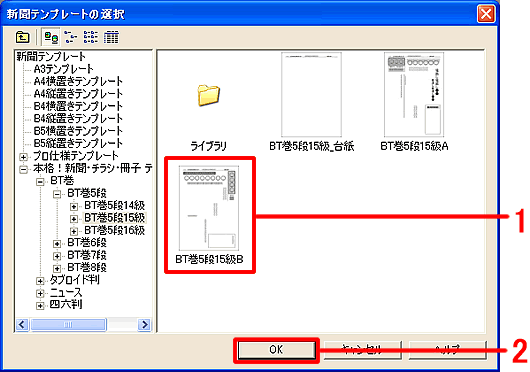Select B5縦置きテンプレート in tree
This screenshot has width=530, height=372.
[78, 143]
